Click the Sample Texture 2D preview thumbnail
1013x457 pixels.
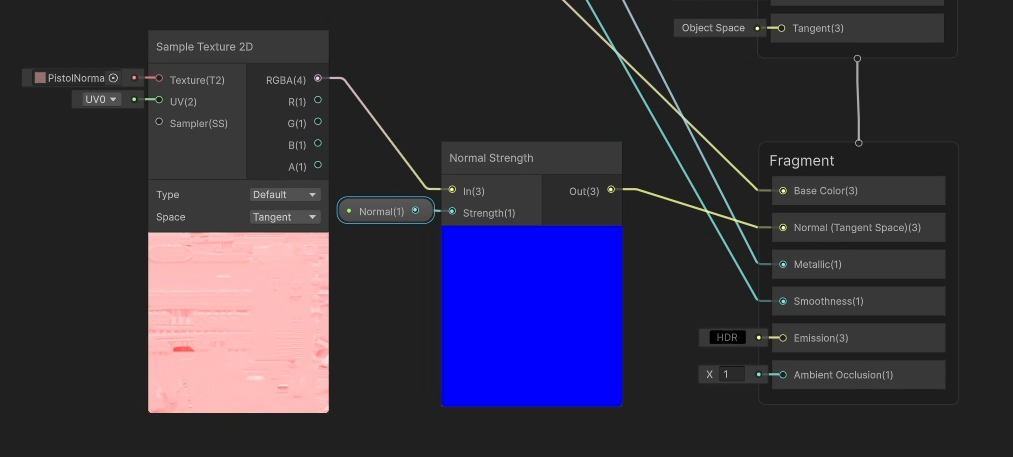[238, 323]
